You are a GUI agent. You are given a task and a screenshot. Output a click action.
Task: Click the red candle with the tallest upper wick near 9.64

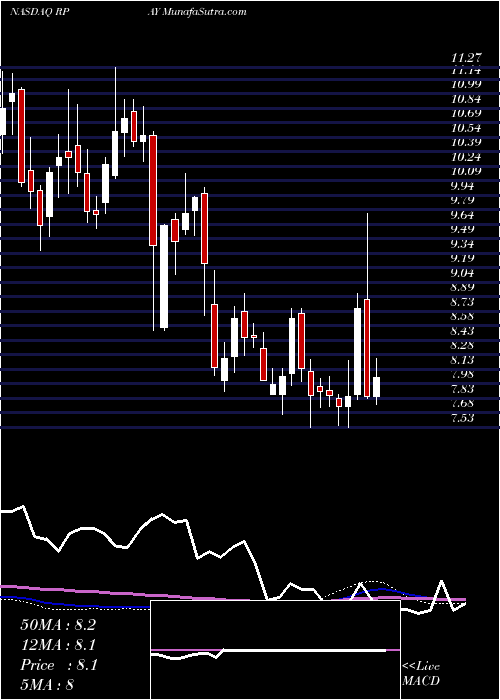click(x=367, y=348)
